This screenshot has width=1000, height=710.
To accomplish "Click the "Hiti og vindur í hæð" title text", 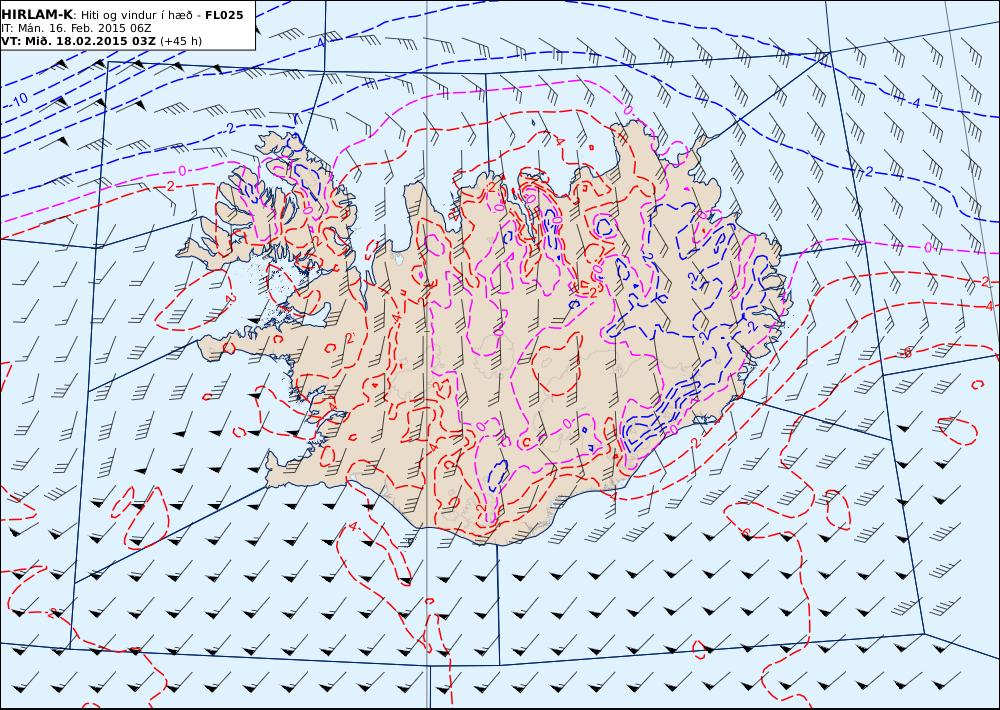I will click(138, 15).
